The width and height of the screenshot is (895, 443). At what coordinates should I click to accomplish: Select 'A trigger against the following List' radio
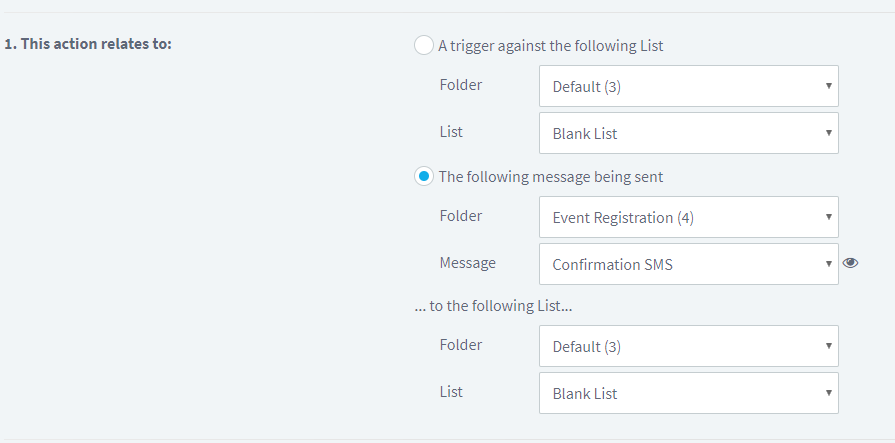pos(424,45)
